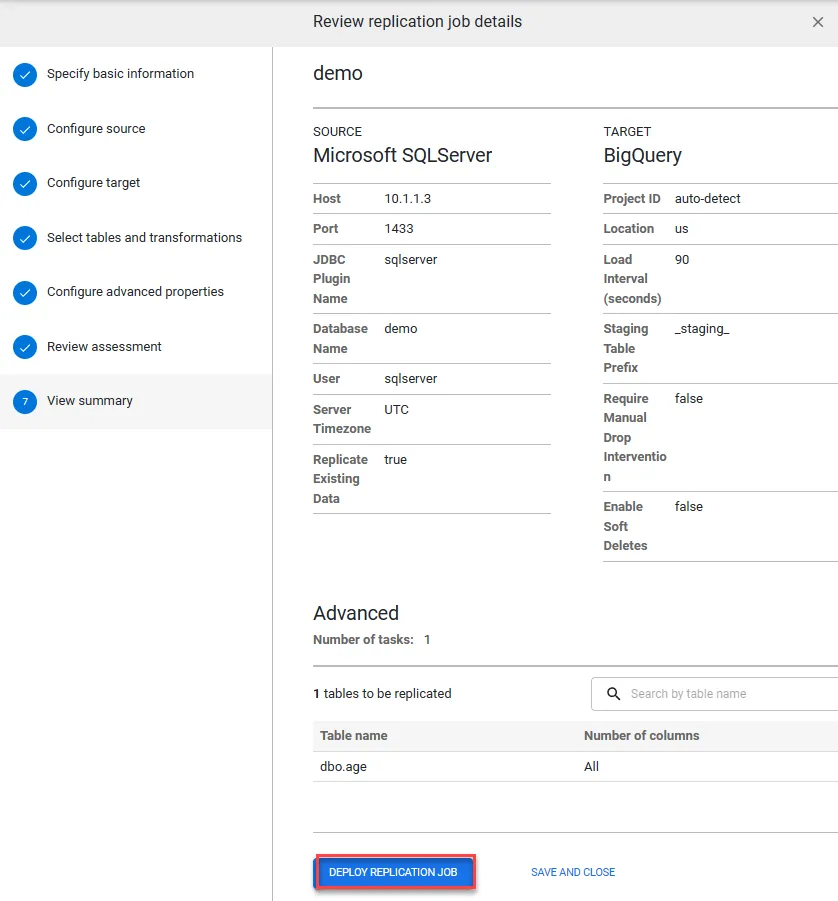Click the User value sqlserver
This screenshot has height=901, width=838.
point(411,379)
